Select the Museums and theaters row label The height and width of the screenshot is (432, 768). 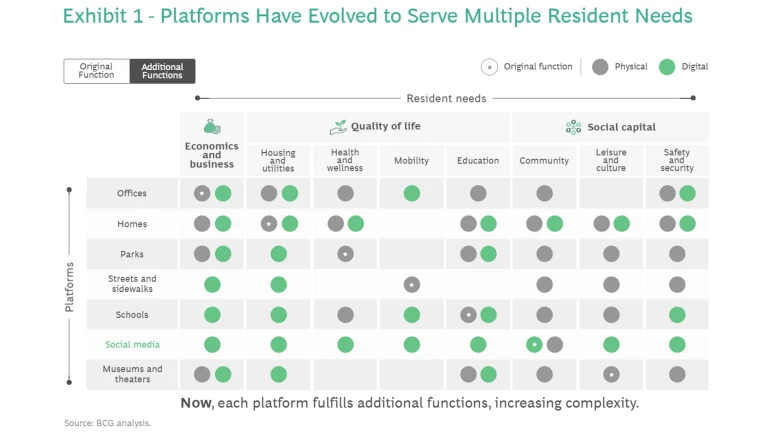coord(132,374)
